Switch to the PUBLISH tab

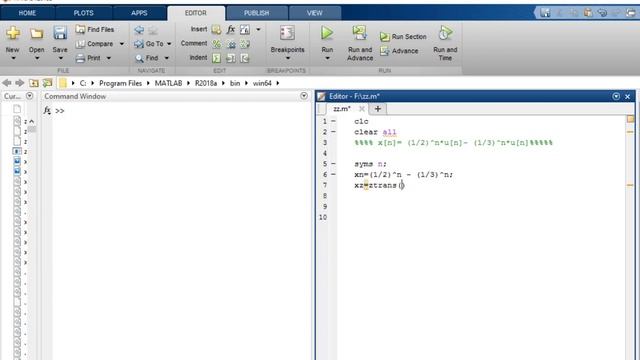tap(256, 13)
